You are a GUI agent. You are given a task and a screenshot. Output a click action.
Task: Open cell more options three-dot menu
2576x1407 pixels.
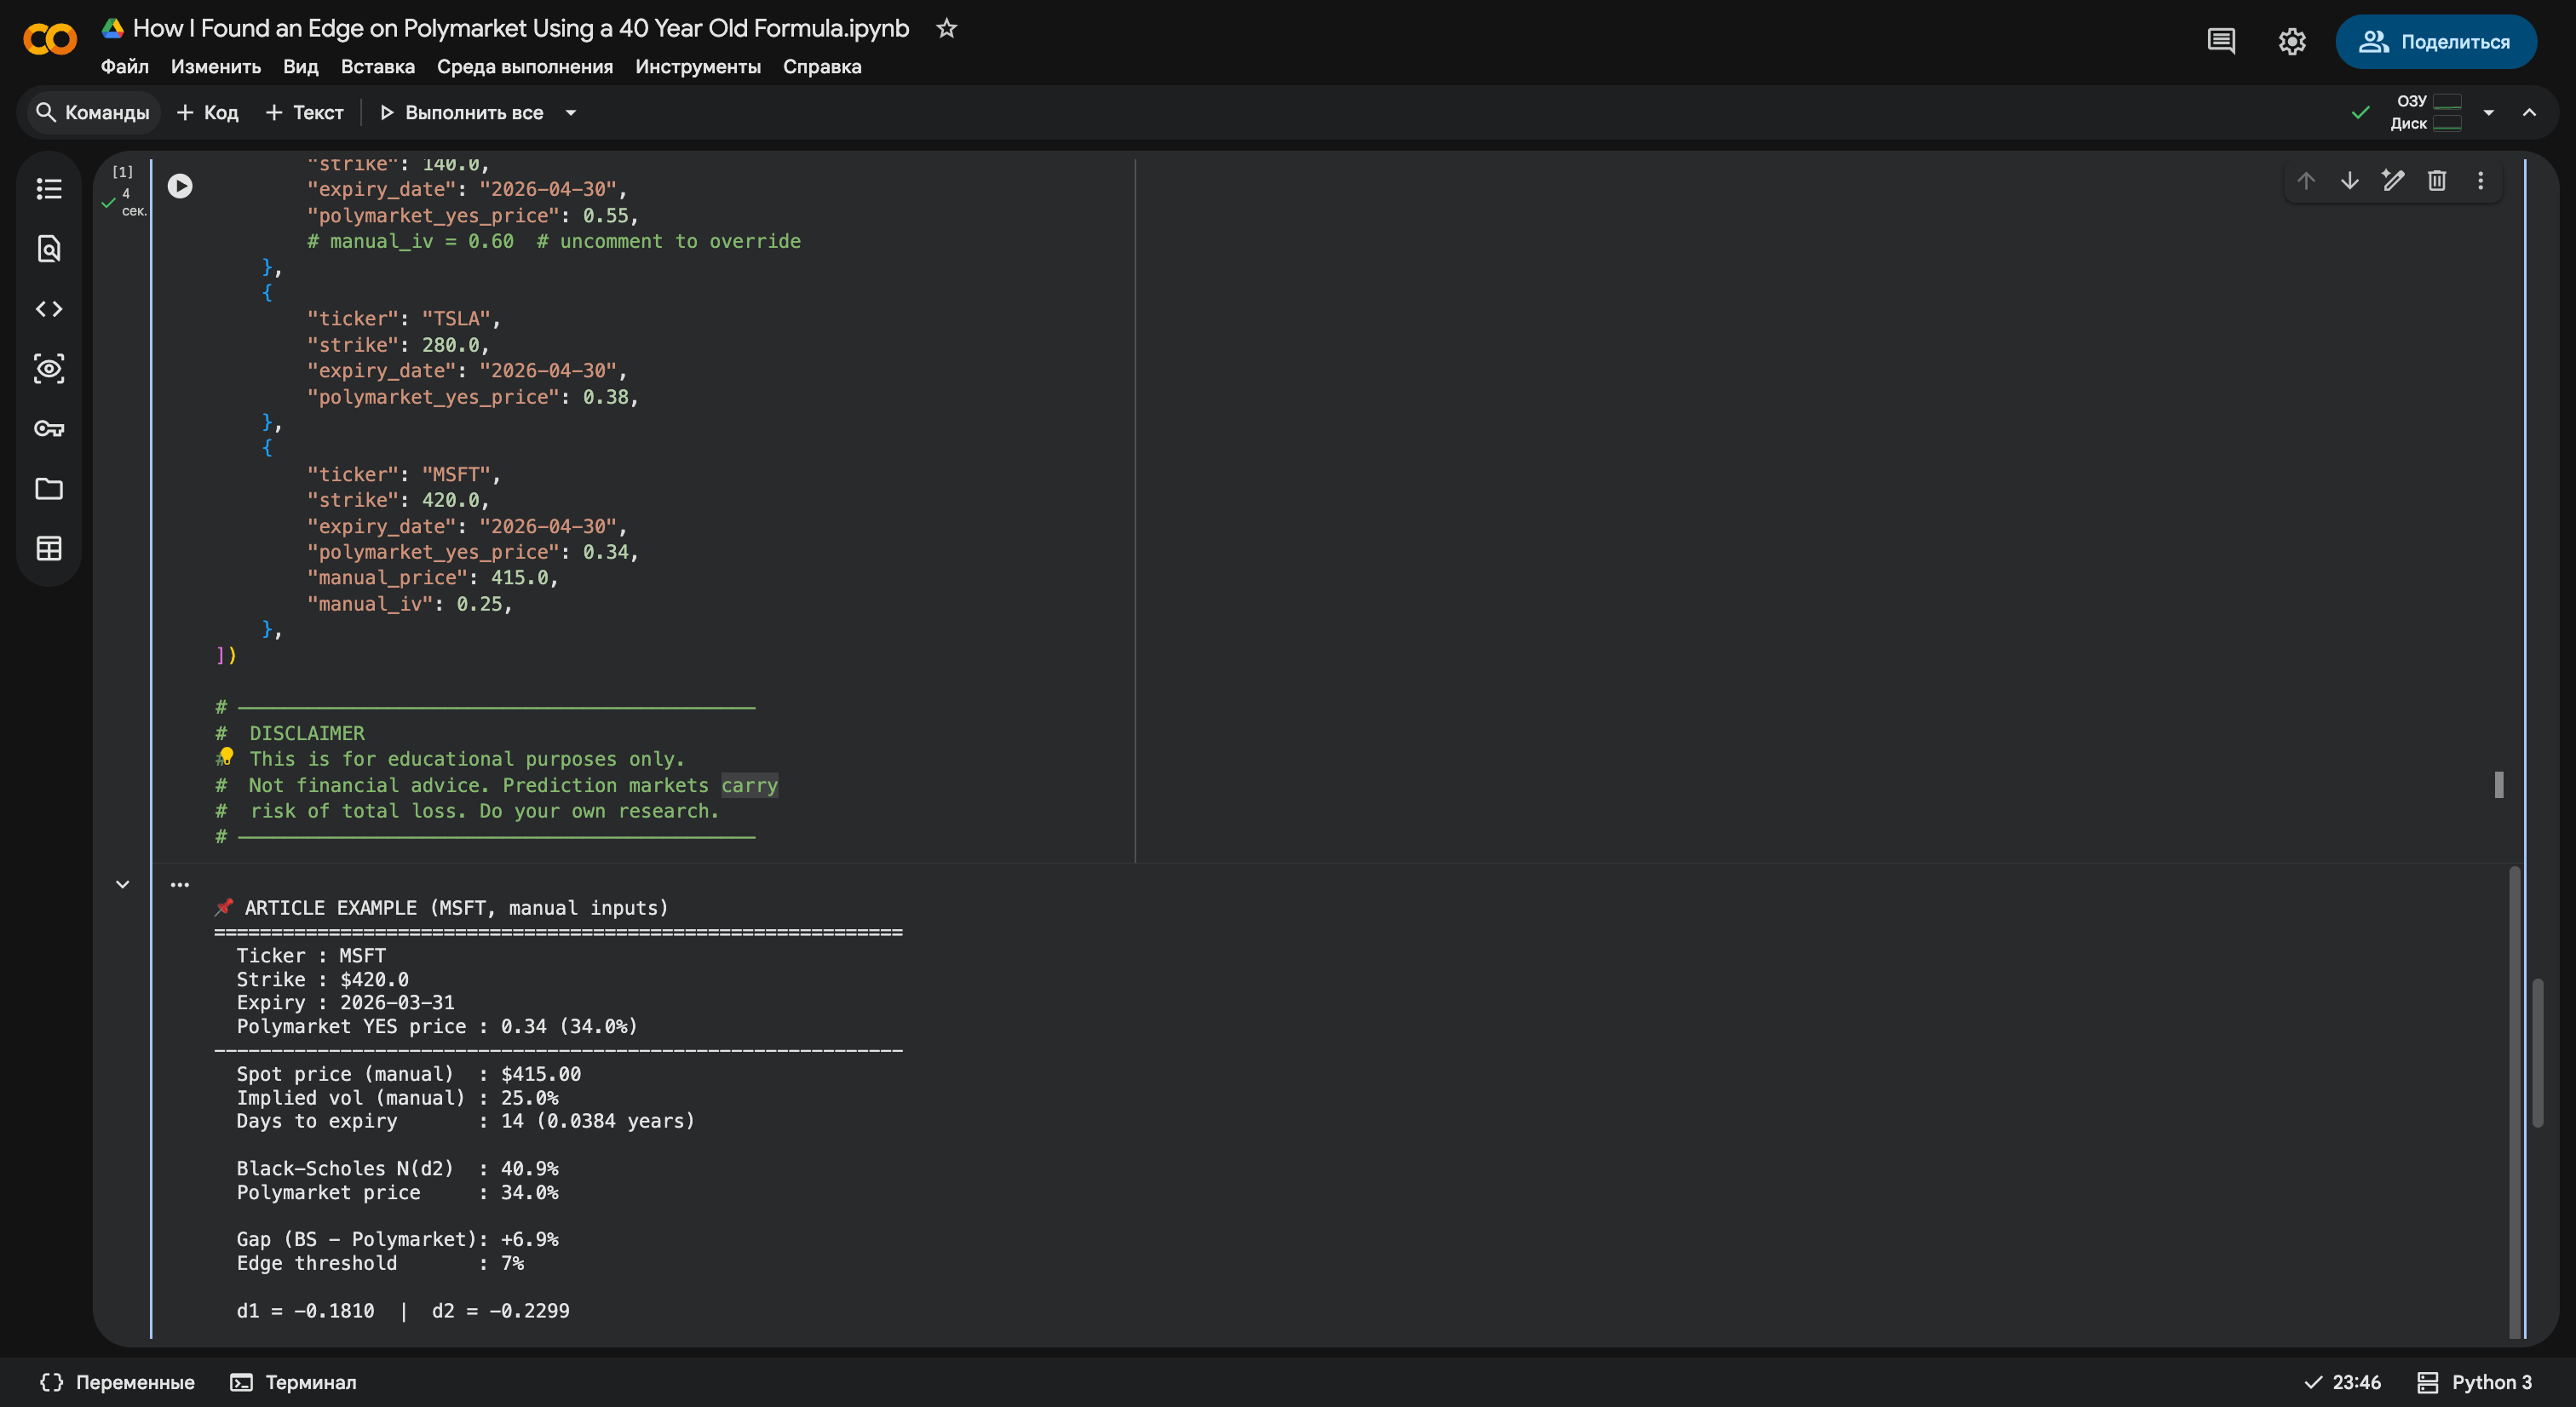pos(2481,181)
